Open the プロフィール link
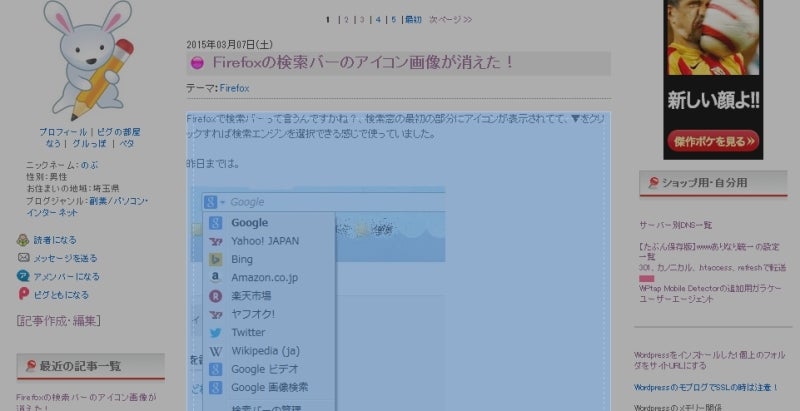This screenshot has height=411, width=800. coord(63,132)
